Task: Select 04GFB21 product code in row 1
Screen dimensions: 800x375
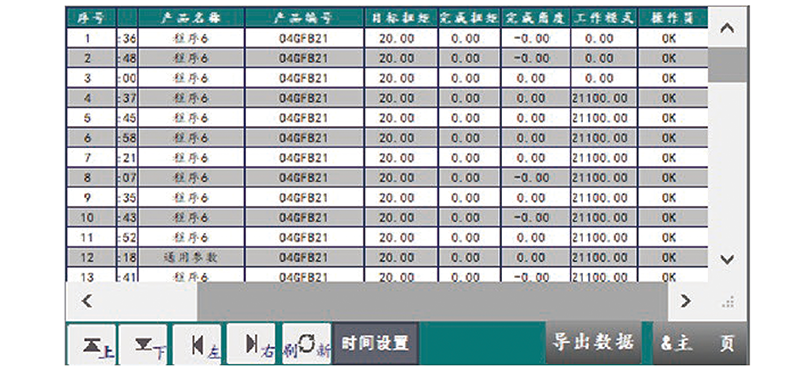Action: pyautogui.click(x=304, y=38)
